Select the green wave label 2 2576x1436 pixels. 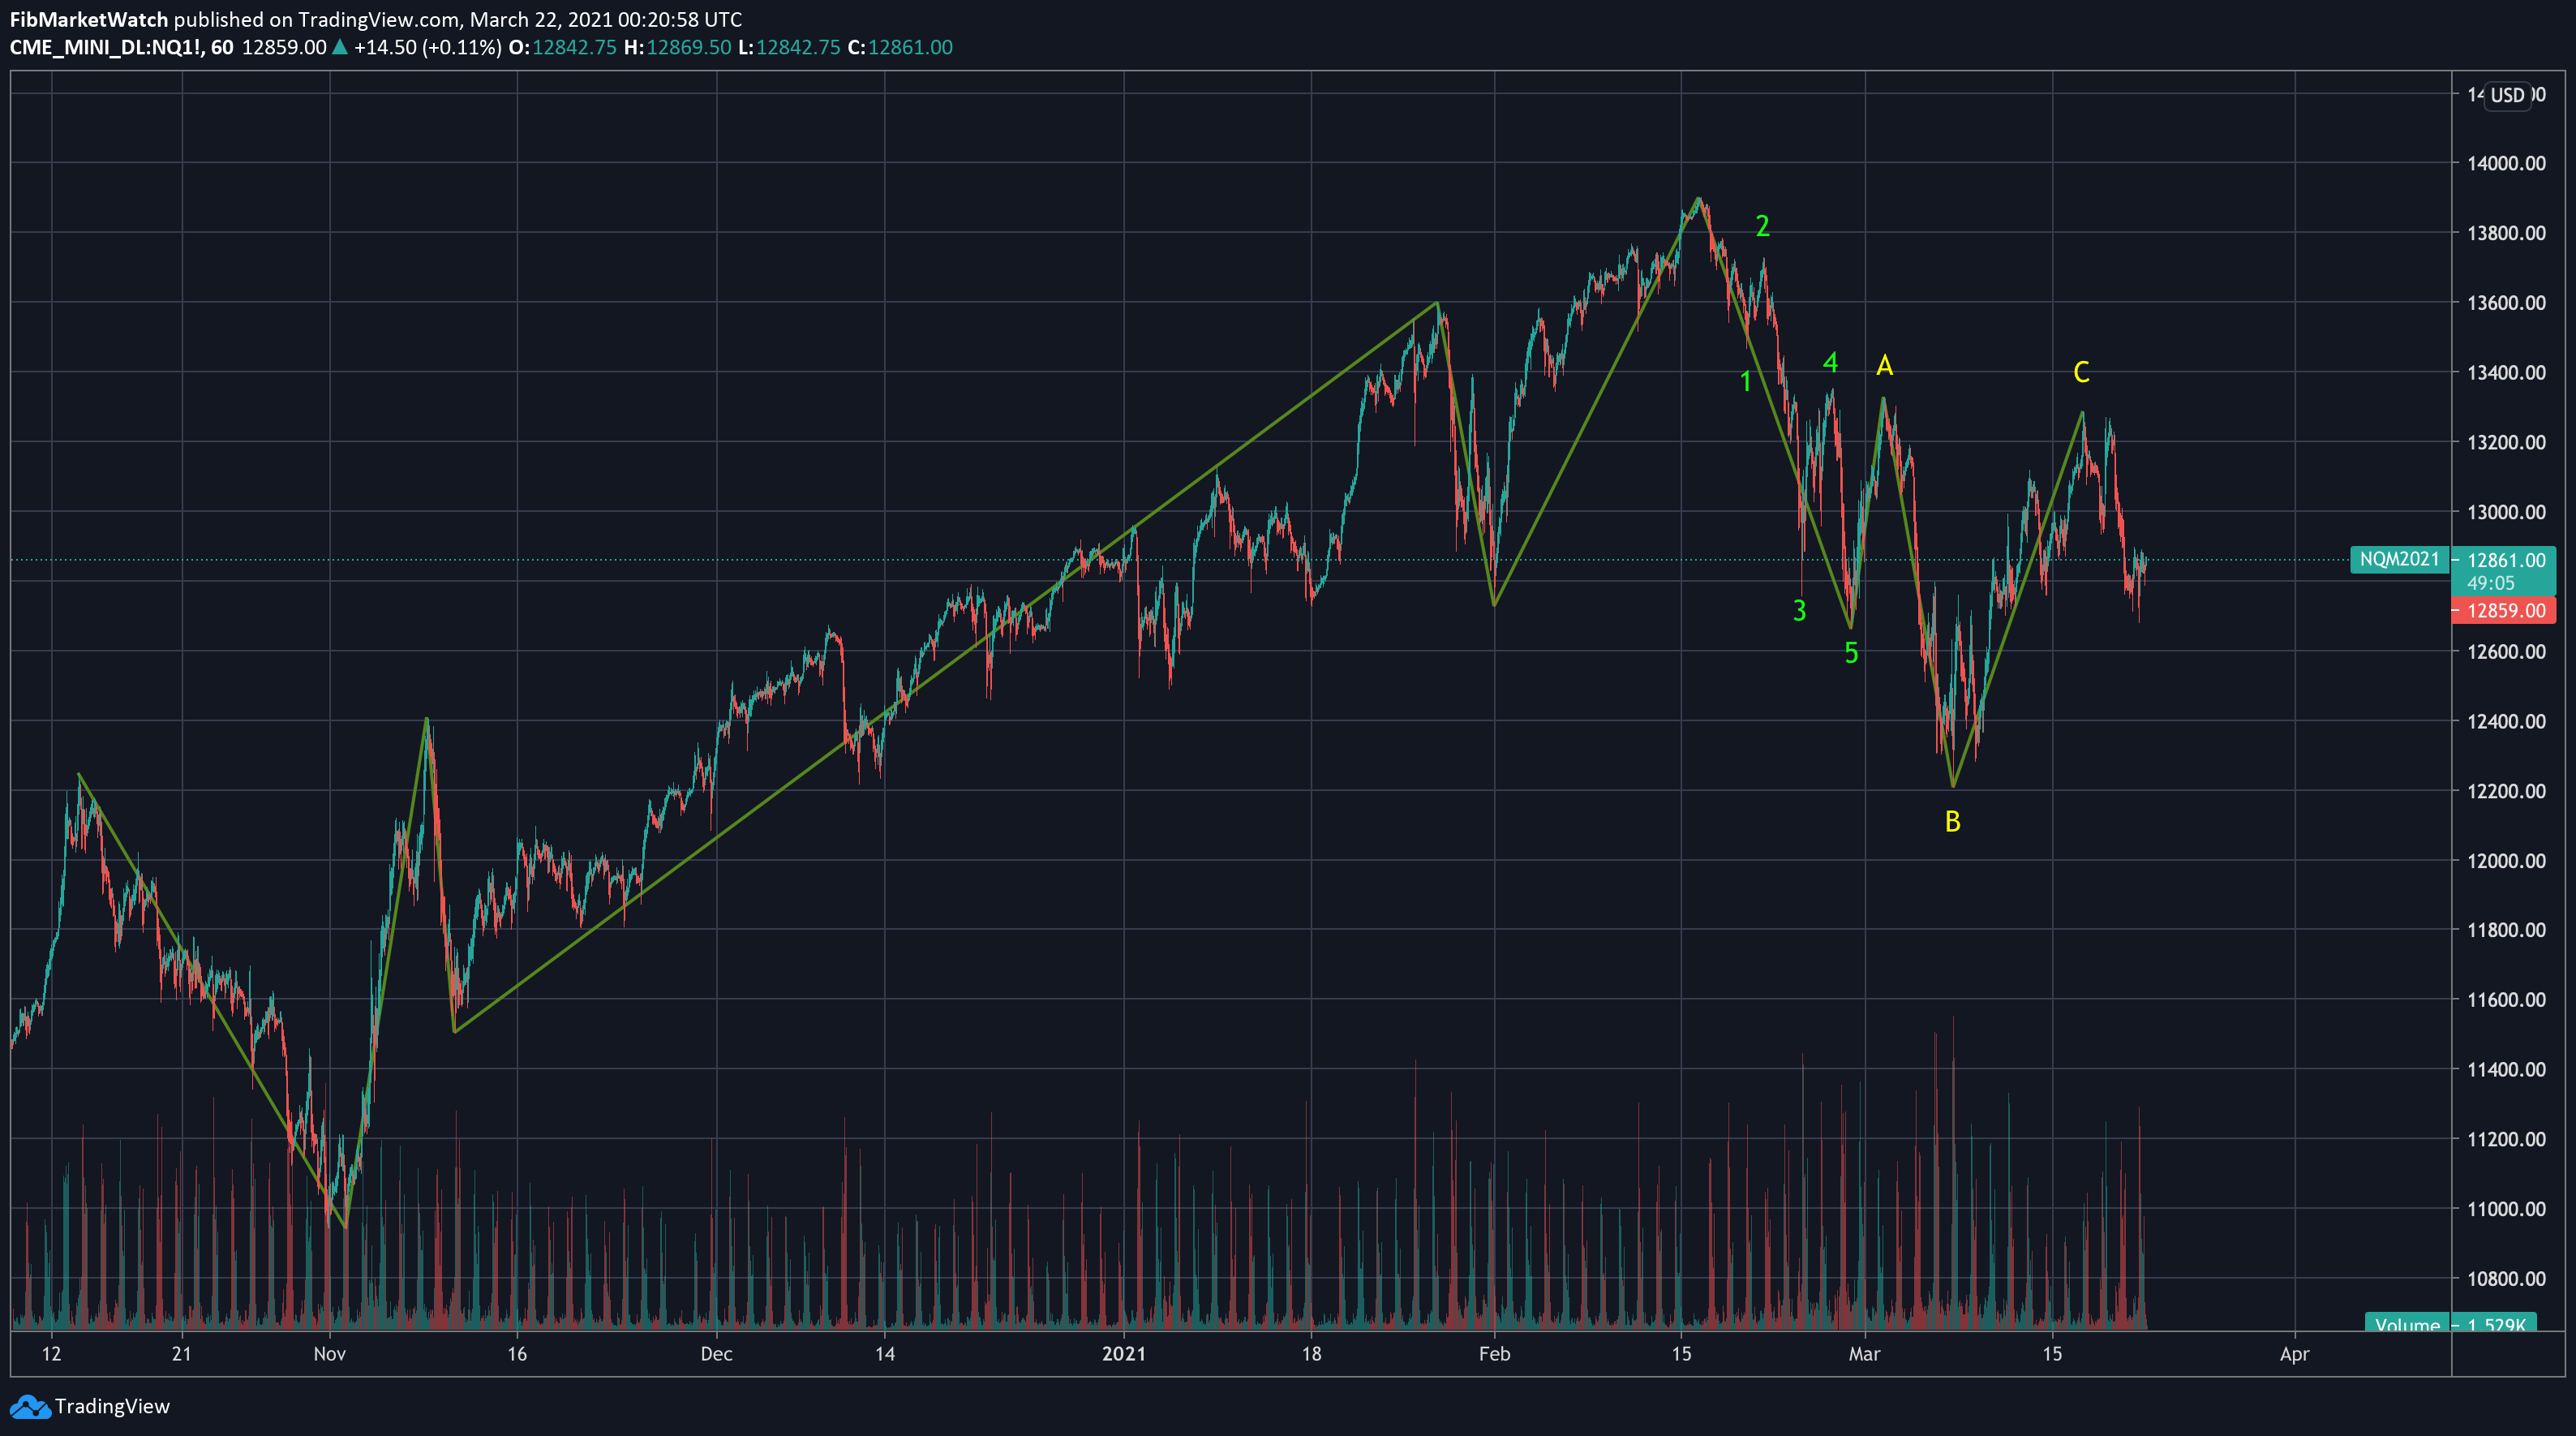pyautogui.click(x=1763, y=226)
